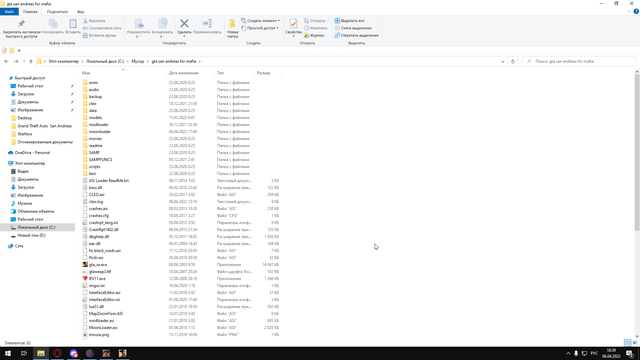Switch to the Вид ribbon tab
This screenshot has height=360, width=640.
point(80,11)
